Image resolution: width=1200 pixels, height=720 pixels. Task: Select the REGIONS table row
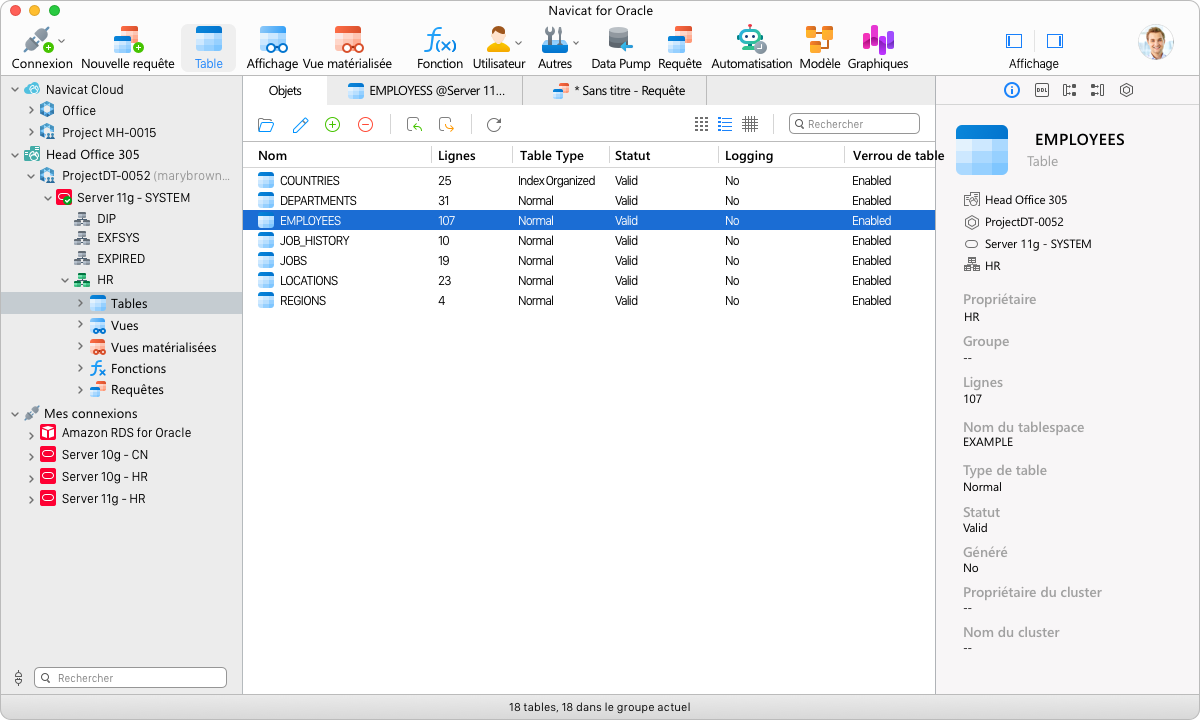[x=589, y=301]
